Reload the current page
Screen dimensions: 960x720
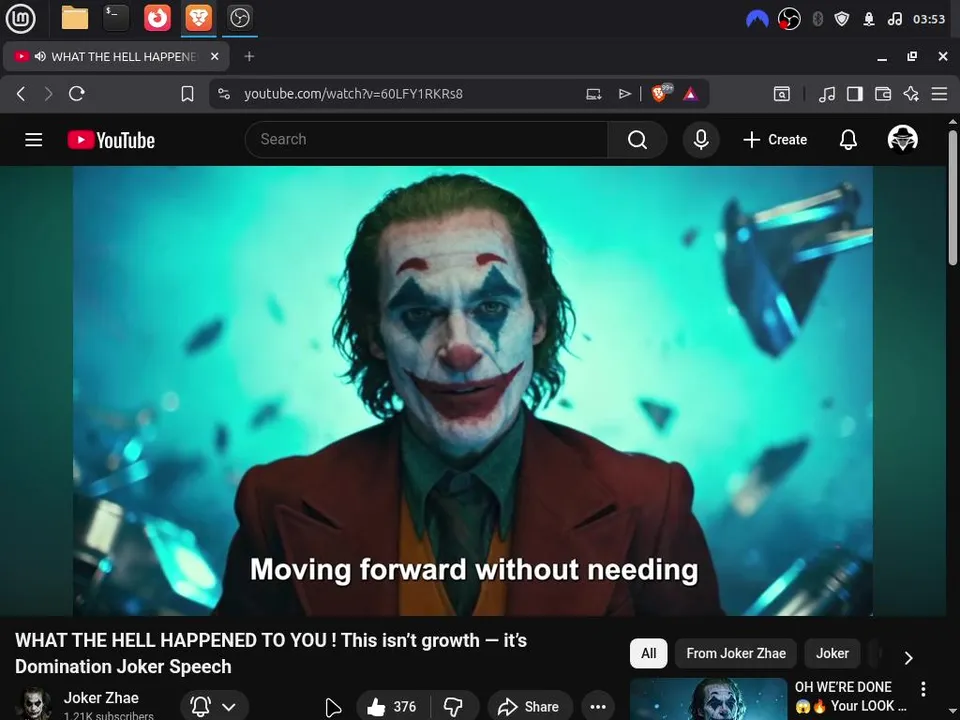coord(77,94)
